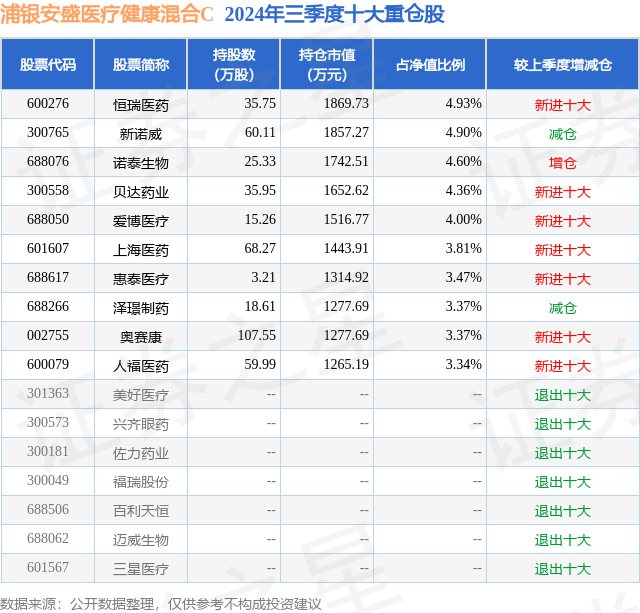The width and height of the screenshot is (640, 613).
Task: Select stock name 新诺威
Action: pos(141,134)
